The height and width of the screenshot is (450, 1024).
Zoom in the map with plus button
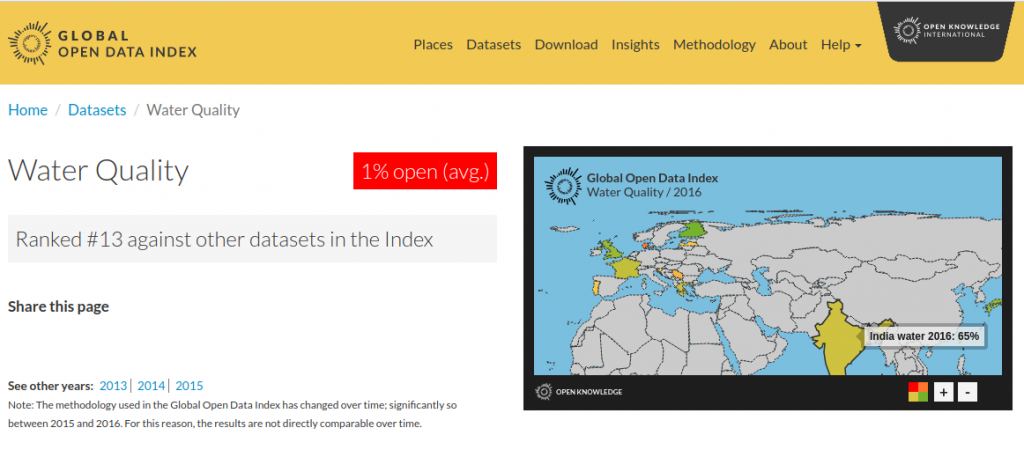[x=943, y=392]
